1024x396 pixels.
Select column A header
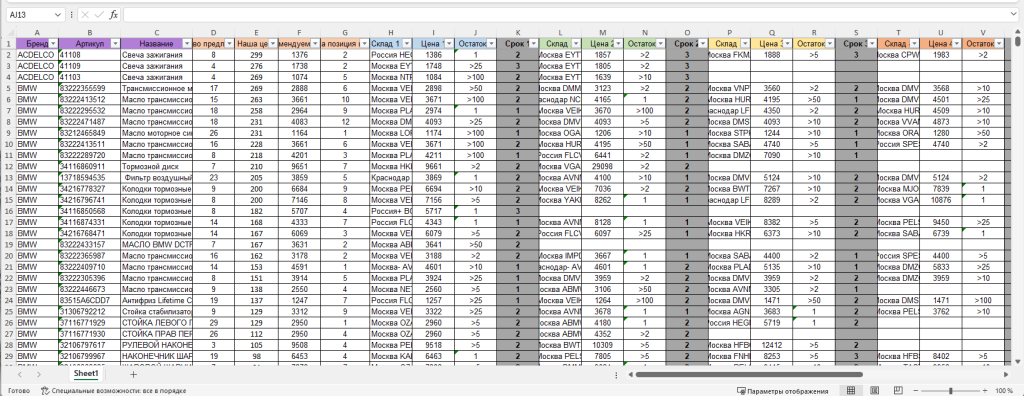[37, 33]
